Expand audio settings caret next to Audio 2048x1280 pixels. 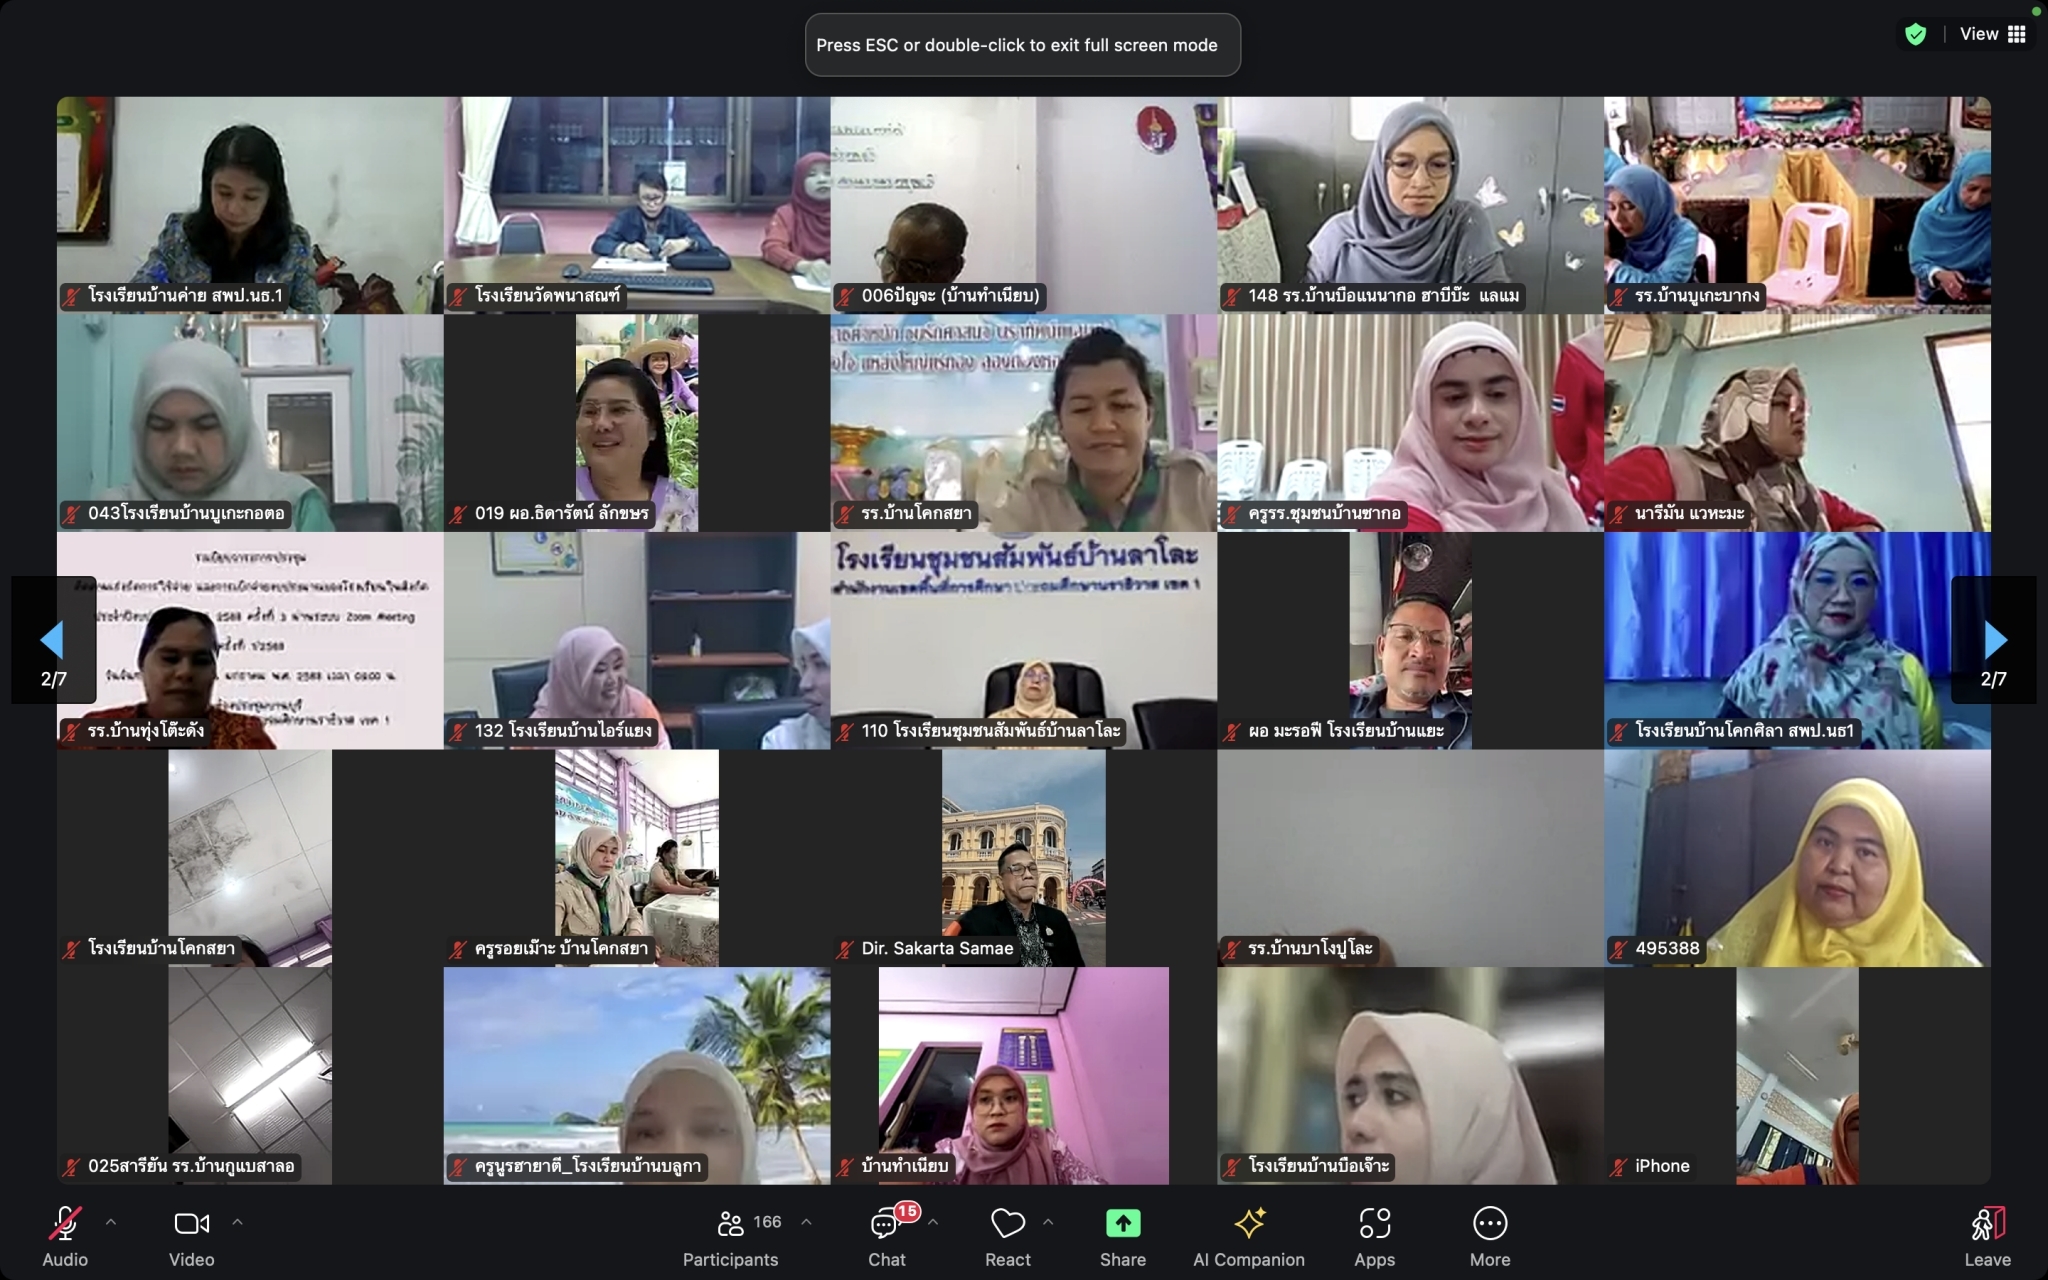tap(111, 1222)
